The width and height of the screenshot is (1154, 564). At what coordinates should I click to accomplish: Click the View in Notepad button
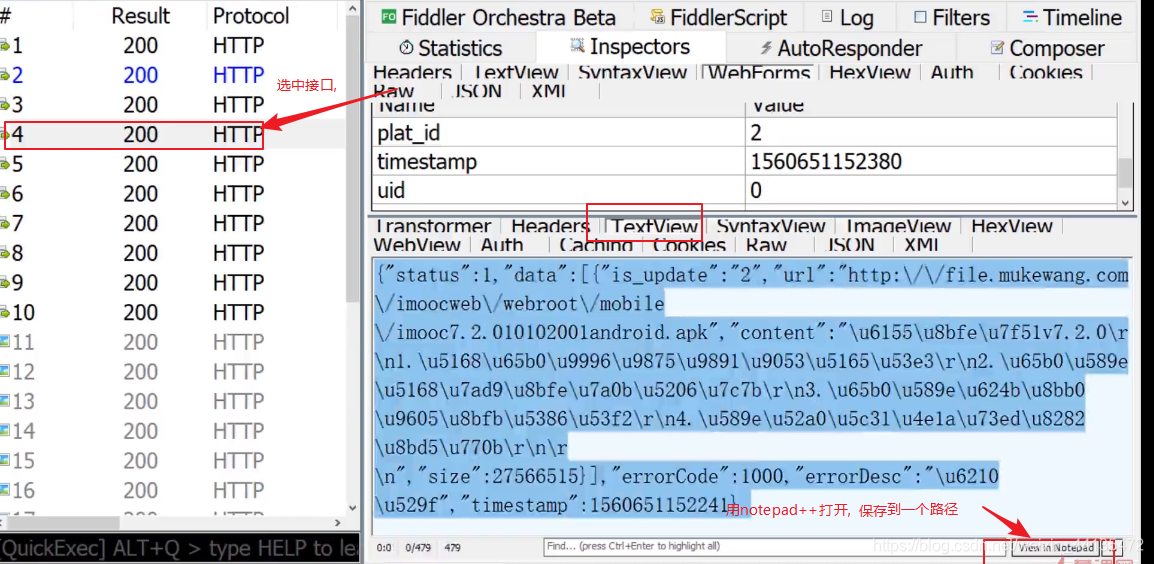point(1057,547)
